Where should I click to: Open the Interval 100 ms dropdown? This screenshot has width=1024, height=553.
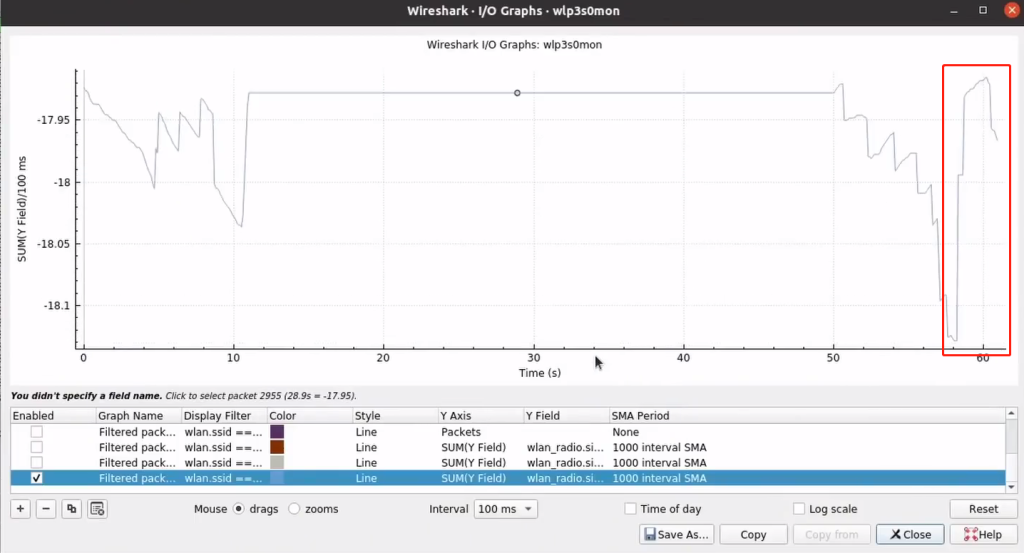[505, 509]
